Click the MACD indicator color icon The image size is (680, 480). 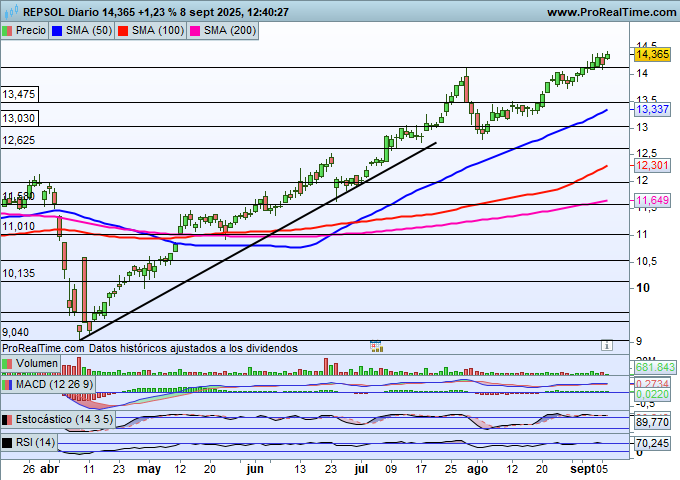(8, 384)
